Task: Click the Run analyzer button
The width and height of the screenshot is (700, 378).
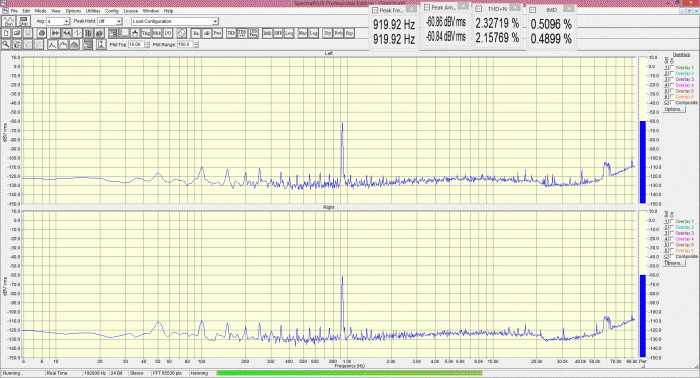Action: (9, 21)
